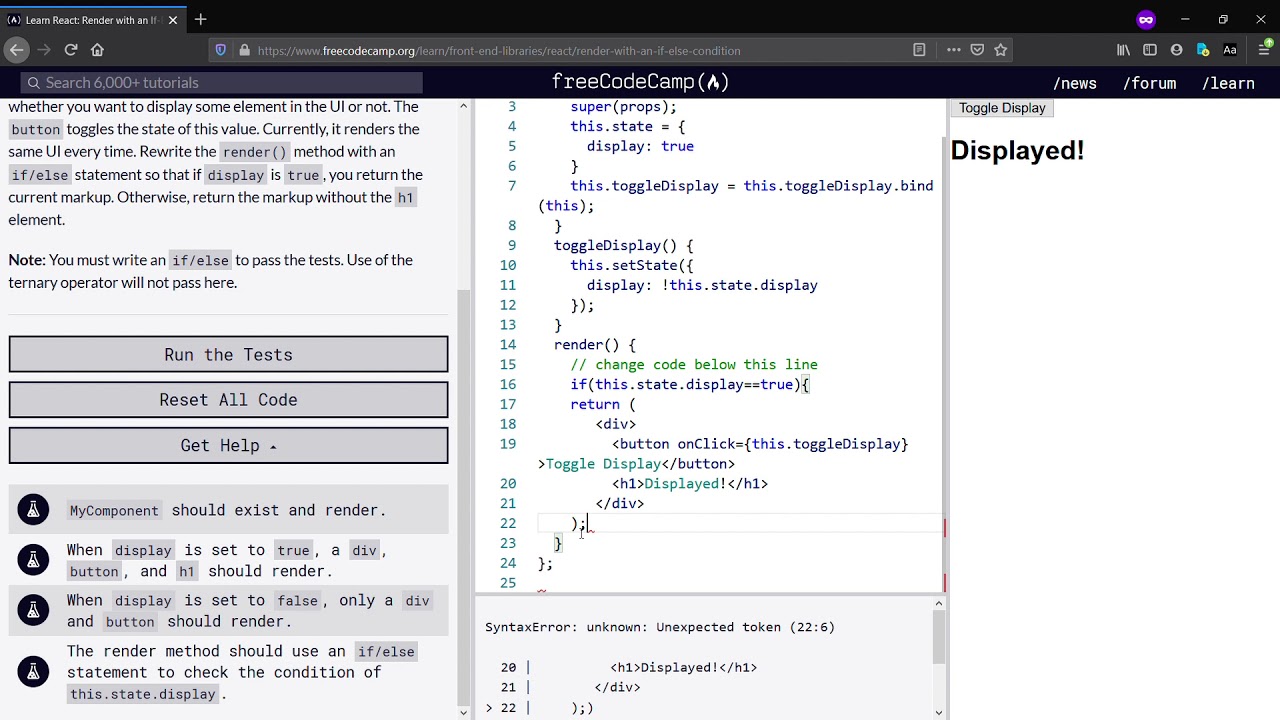
Task: Click the 'if/else' code tag in Note
Action: 200,261
